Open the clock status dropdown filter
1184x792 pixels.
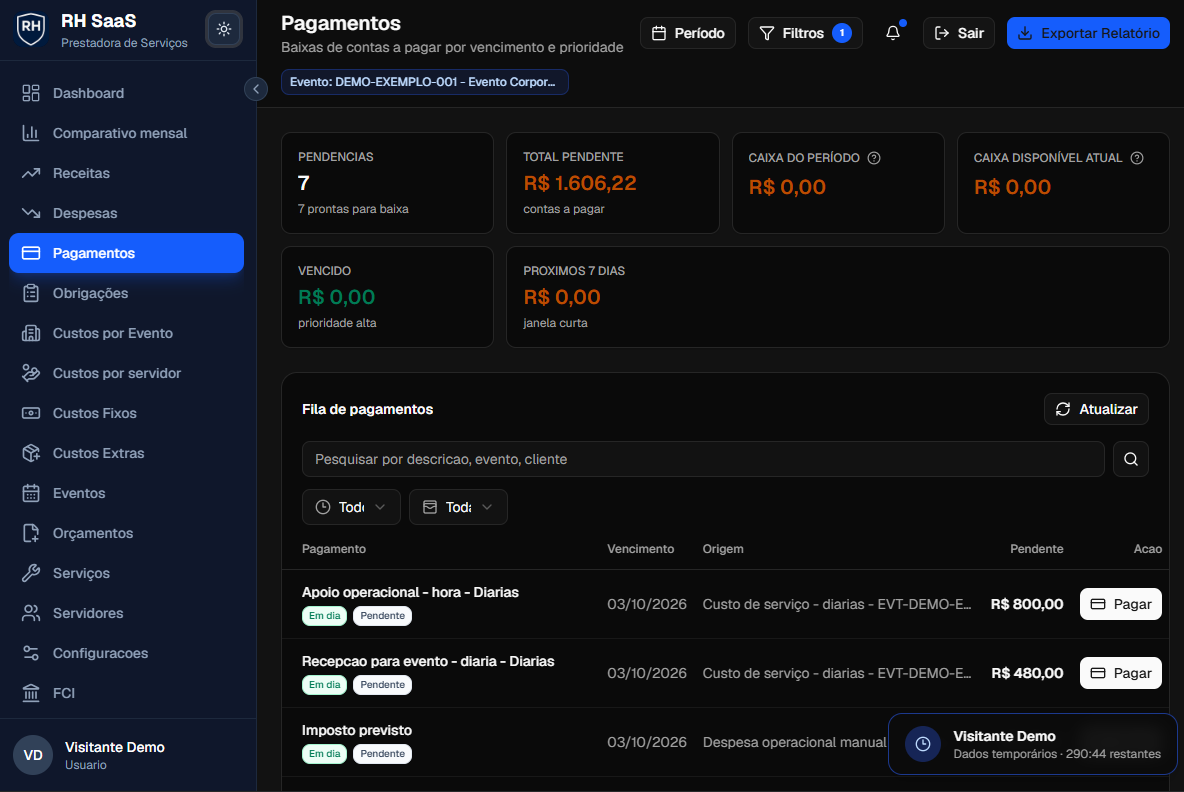point(351,507)
